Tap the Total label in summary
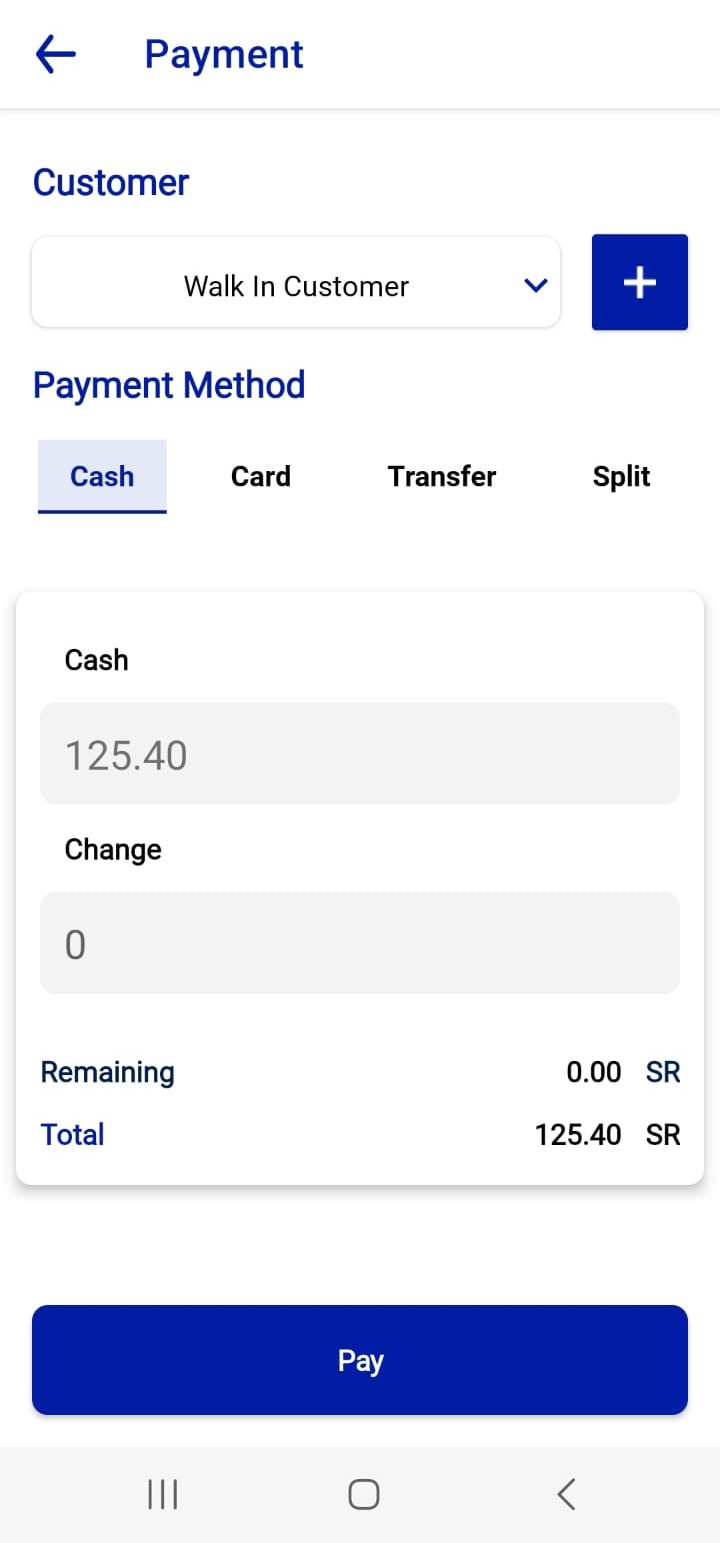Viewport: 720px width, 1543px height. [73, 1135]
